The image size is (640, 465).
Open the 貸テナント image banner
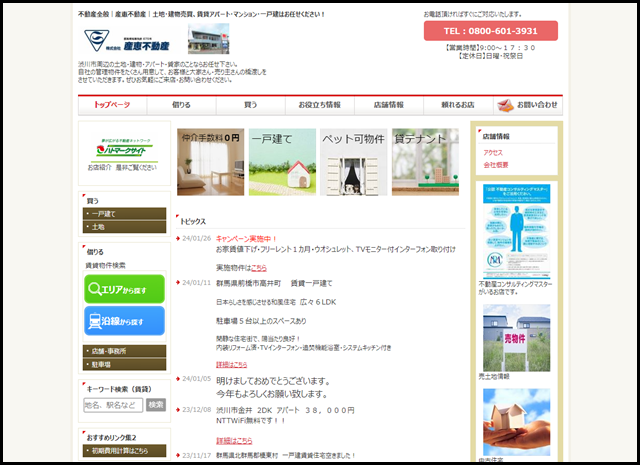425,162
